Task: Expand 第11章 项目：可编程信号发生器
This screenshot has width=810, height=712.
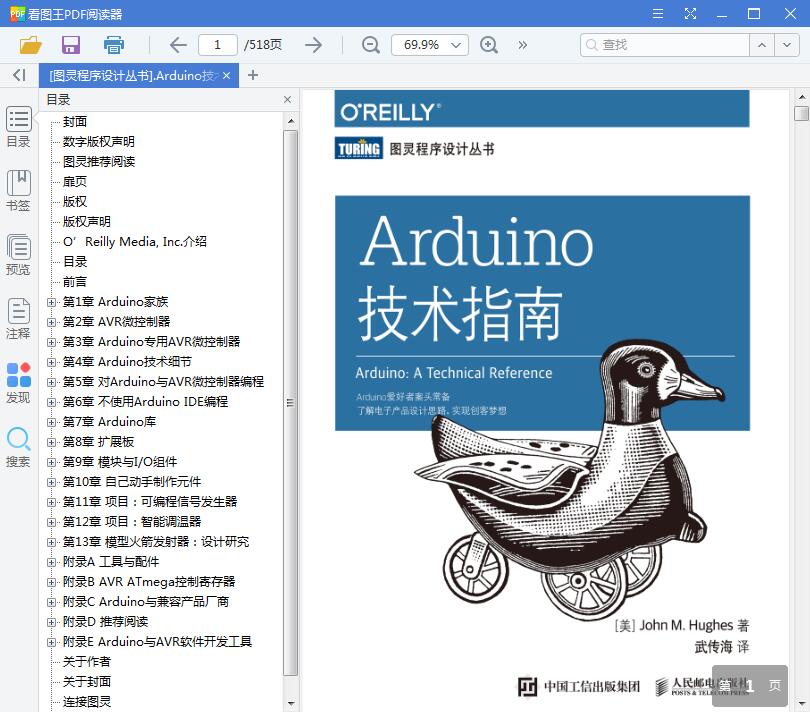Action: click(x=51, y=502)
